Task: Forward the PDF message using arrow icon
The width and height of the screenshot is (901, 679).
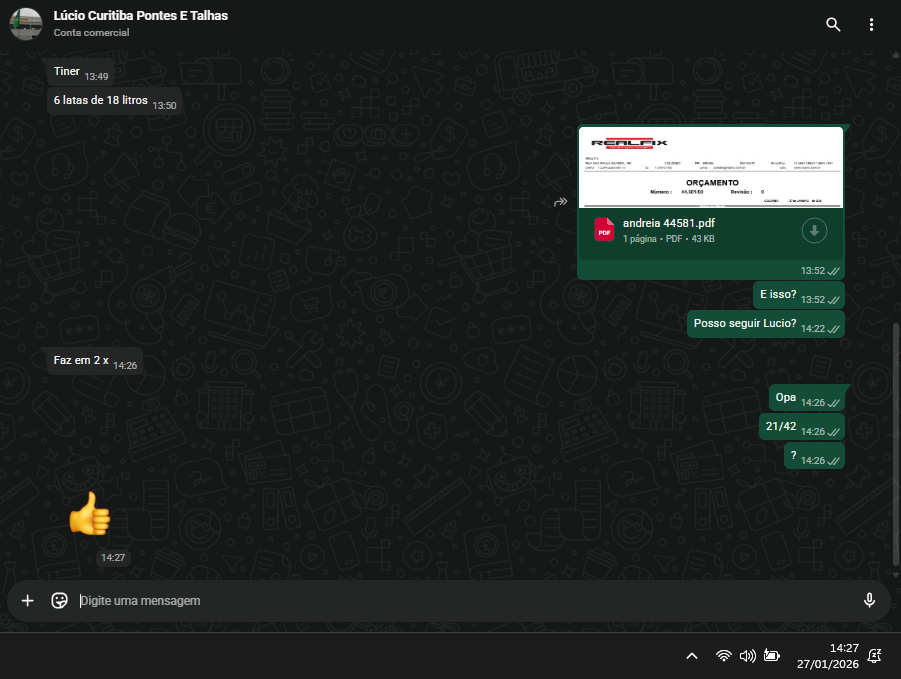Action: [x=561, y=202]
